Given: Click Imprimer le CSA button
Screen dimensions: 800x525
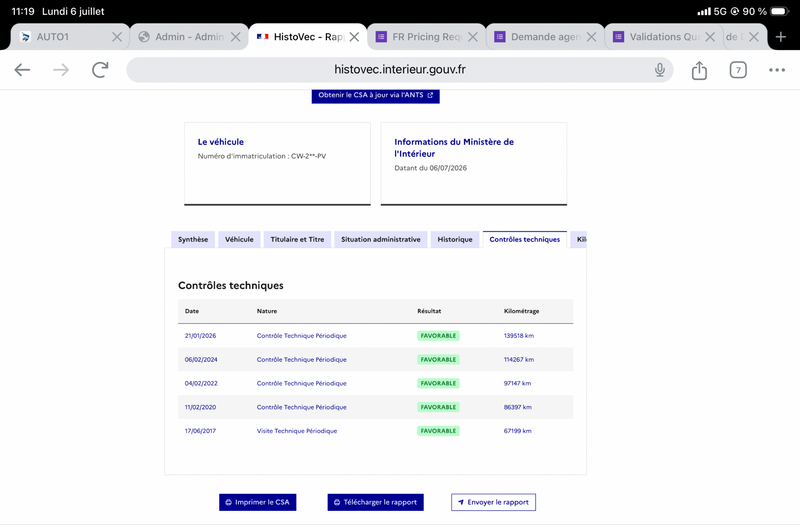Looking at the screenshot, I should coord(258,502).
